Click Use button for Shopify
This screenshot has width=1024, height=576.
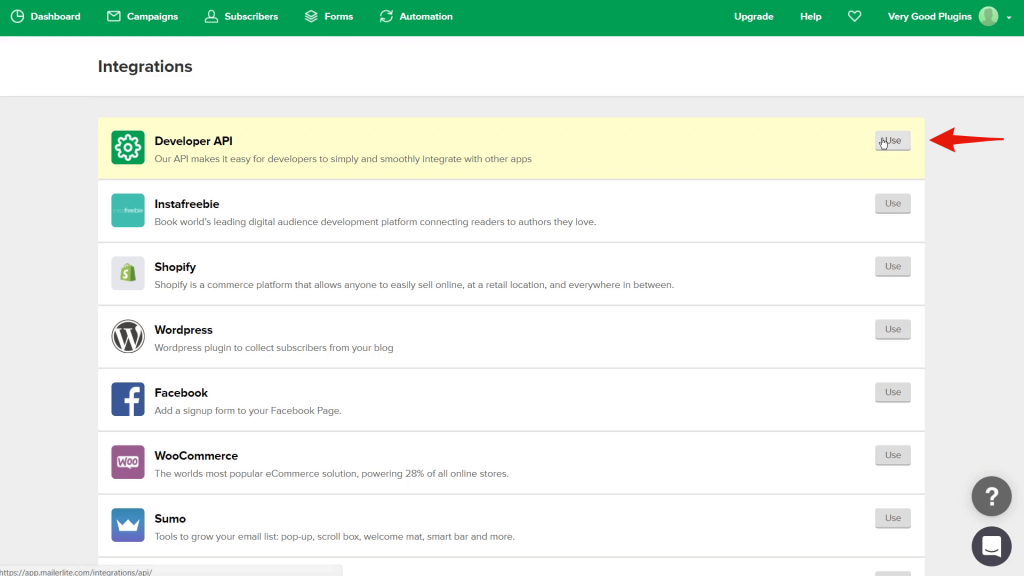pyautogui.click(x=893, y=266)
